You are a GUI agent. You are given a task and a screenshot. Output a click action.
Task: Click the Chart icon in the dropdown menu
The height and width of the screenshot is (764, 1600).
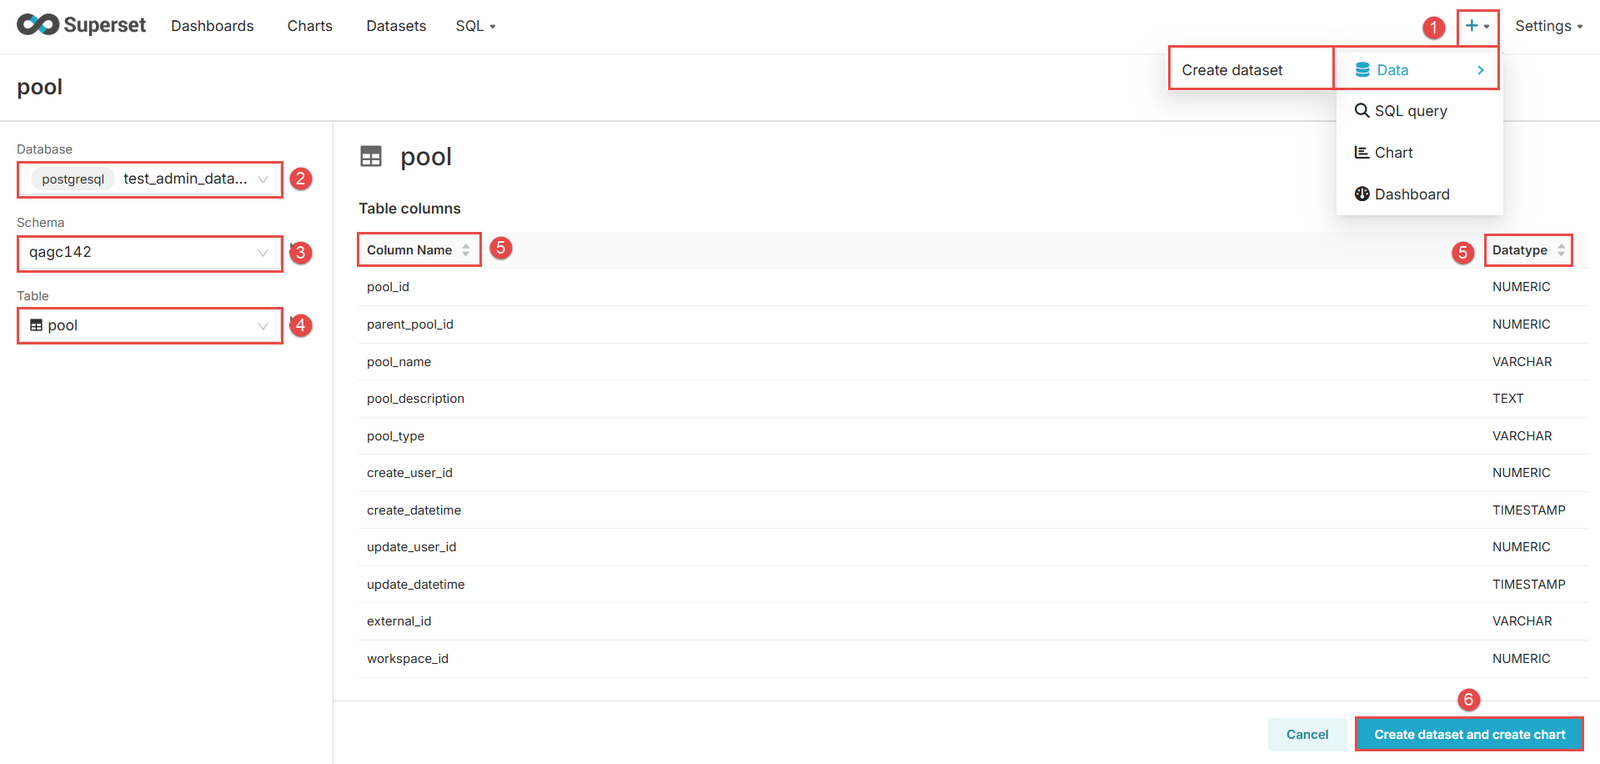point(1361,153)
